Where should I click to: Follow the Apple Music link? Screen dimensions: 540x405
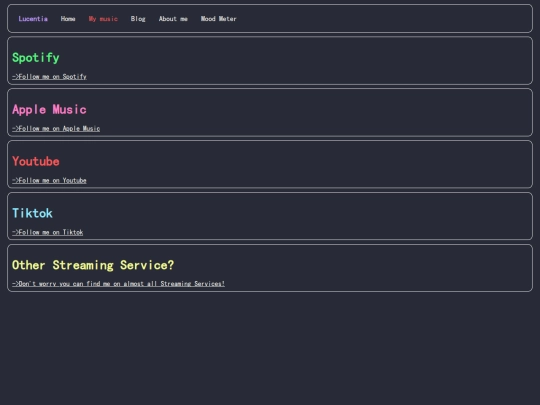[x=56, y=128]
